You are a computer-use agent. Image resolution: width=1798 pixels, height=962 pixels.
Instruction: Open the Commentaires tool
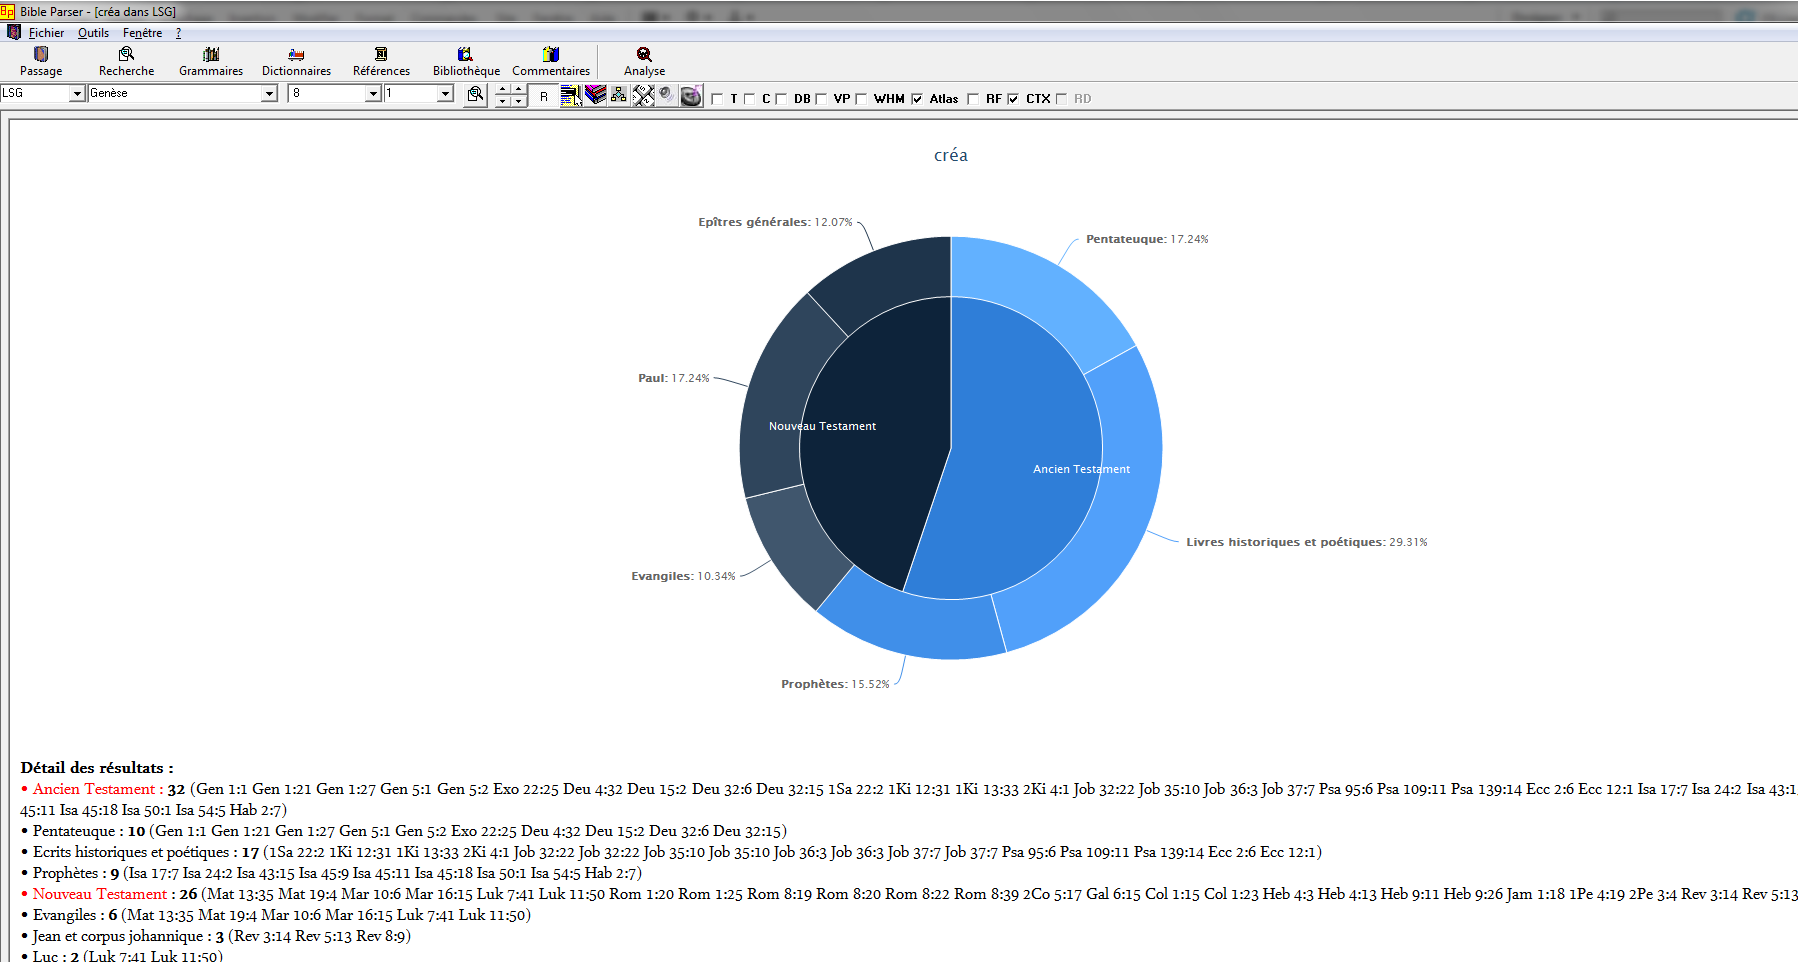551,61
